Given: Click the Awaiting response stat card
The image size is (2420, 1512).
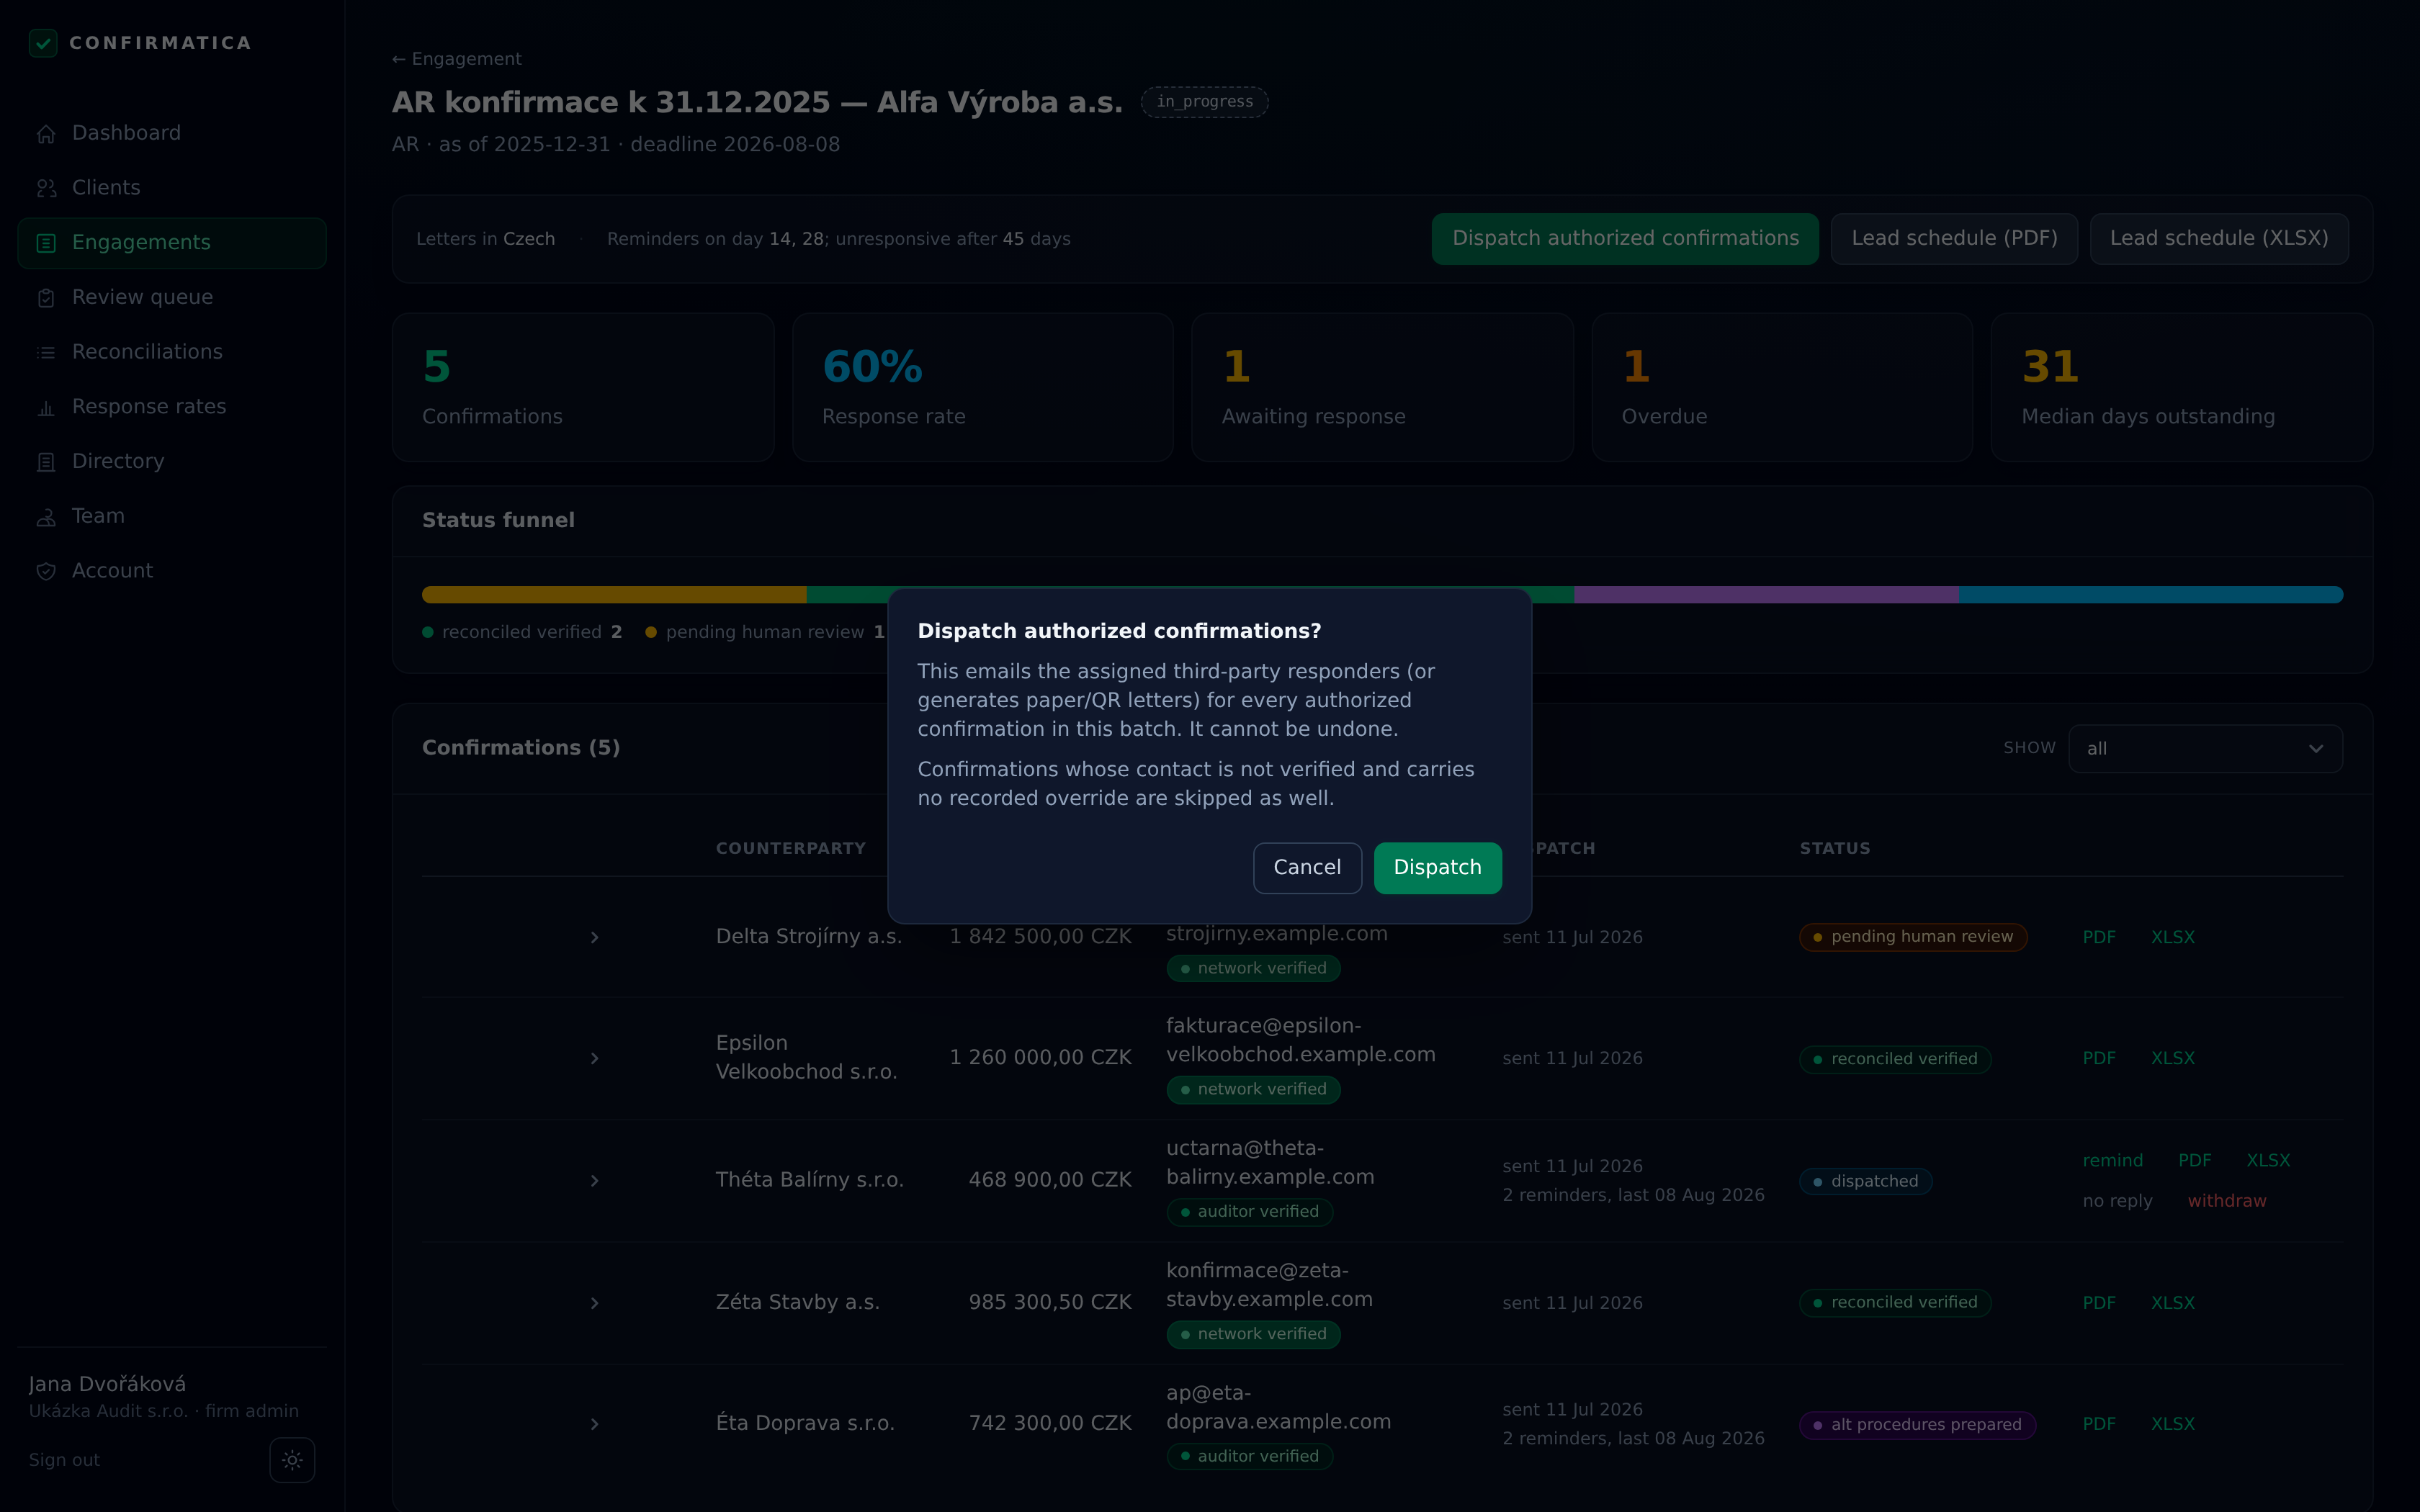Looking at the screenshot, I should 1382,388.
